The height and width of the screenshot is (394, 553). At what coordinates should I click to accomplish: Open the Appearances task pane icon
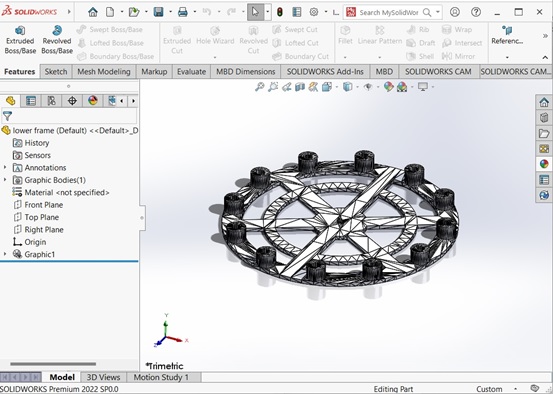544,164
